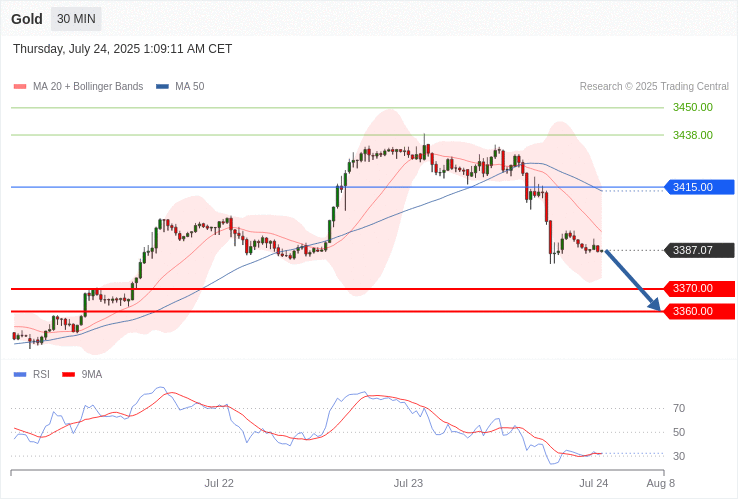Select the RSI legend label
Screen dimensions: 738x500
pos(41,375)
